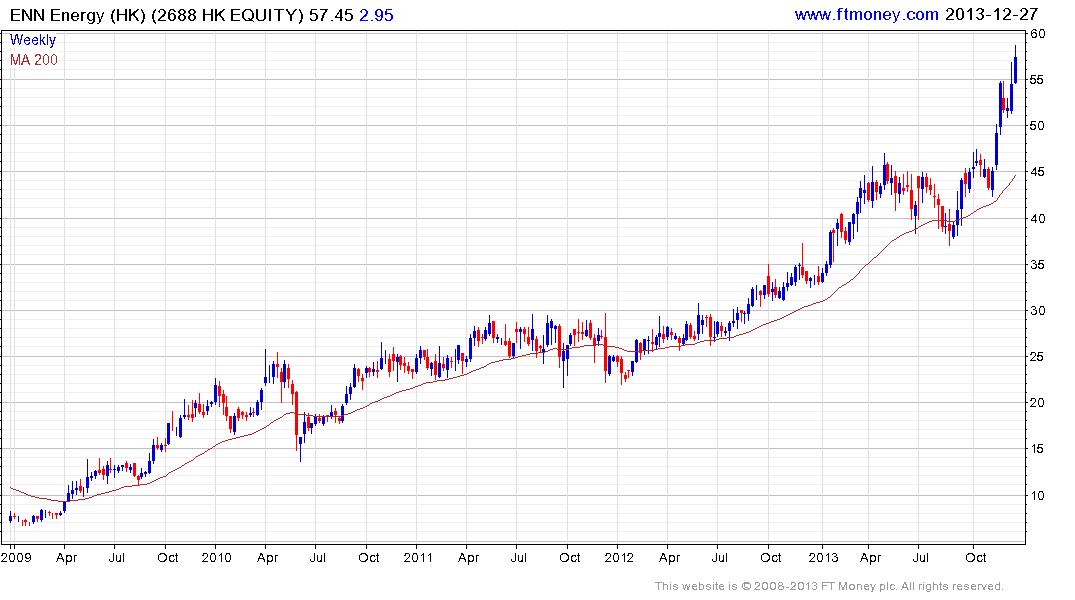
Task: Click the 2013 year axis label
Action: click(823, 557)
